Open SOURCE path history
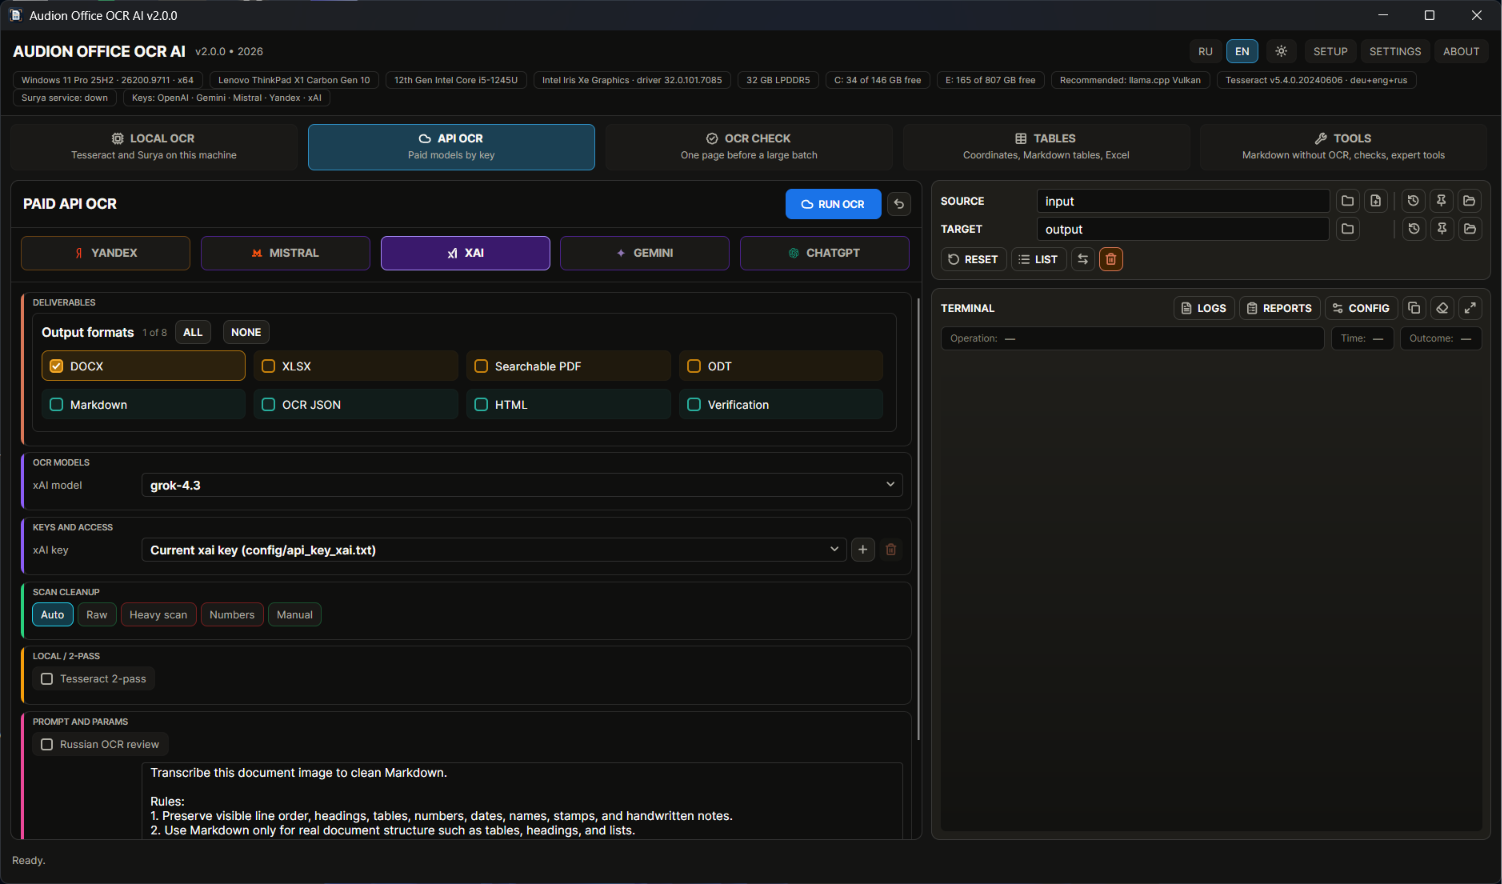 click(1413, 201)
